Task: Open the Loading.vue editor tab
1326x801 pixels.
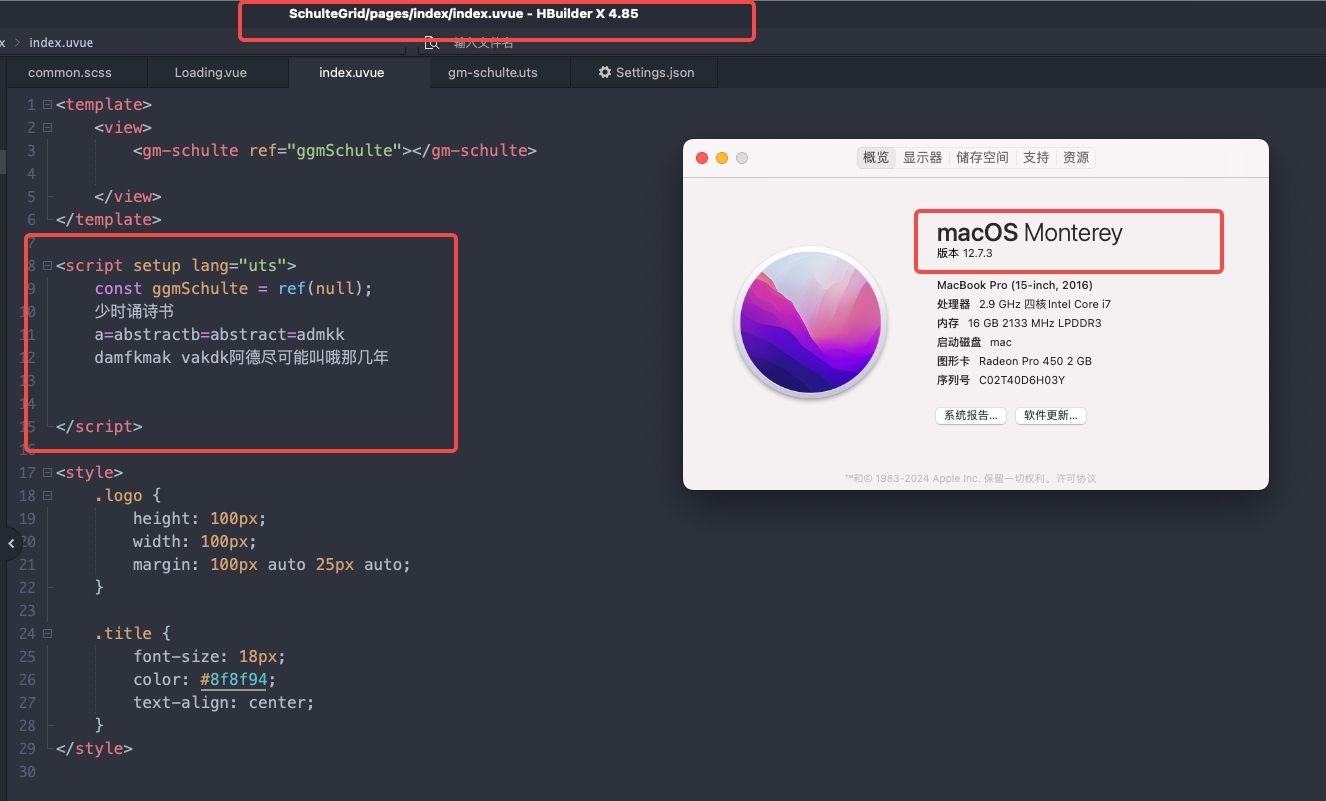Action: point(210,73)
